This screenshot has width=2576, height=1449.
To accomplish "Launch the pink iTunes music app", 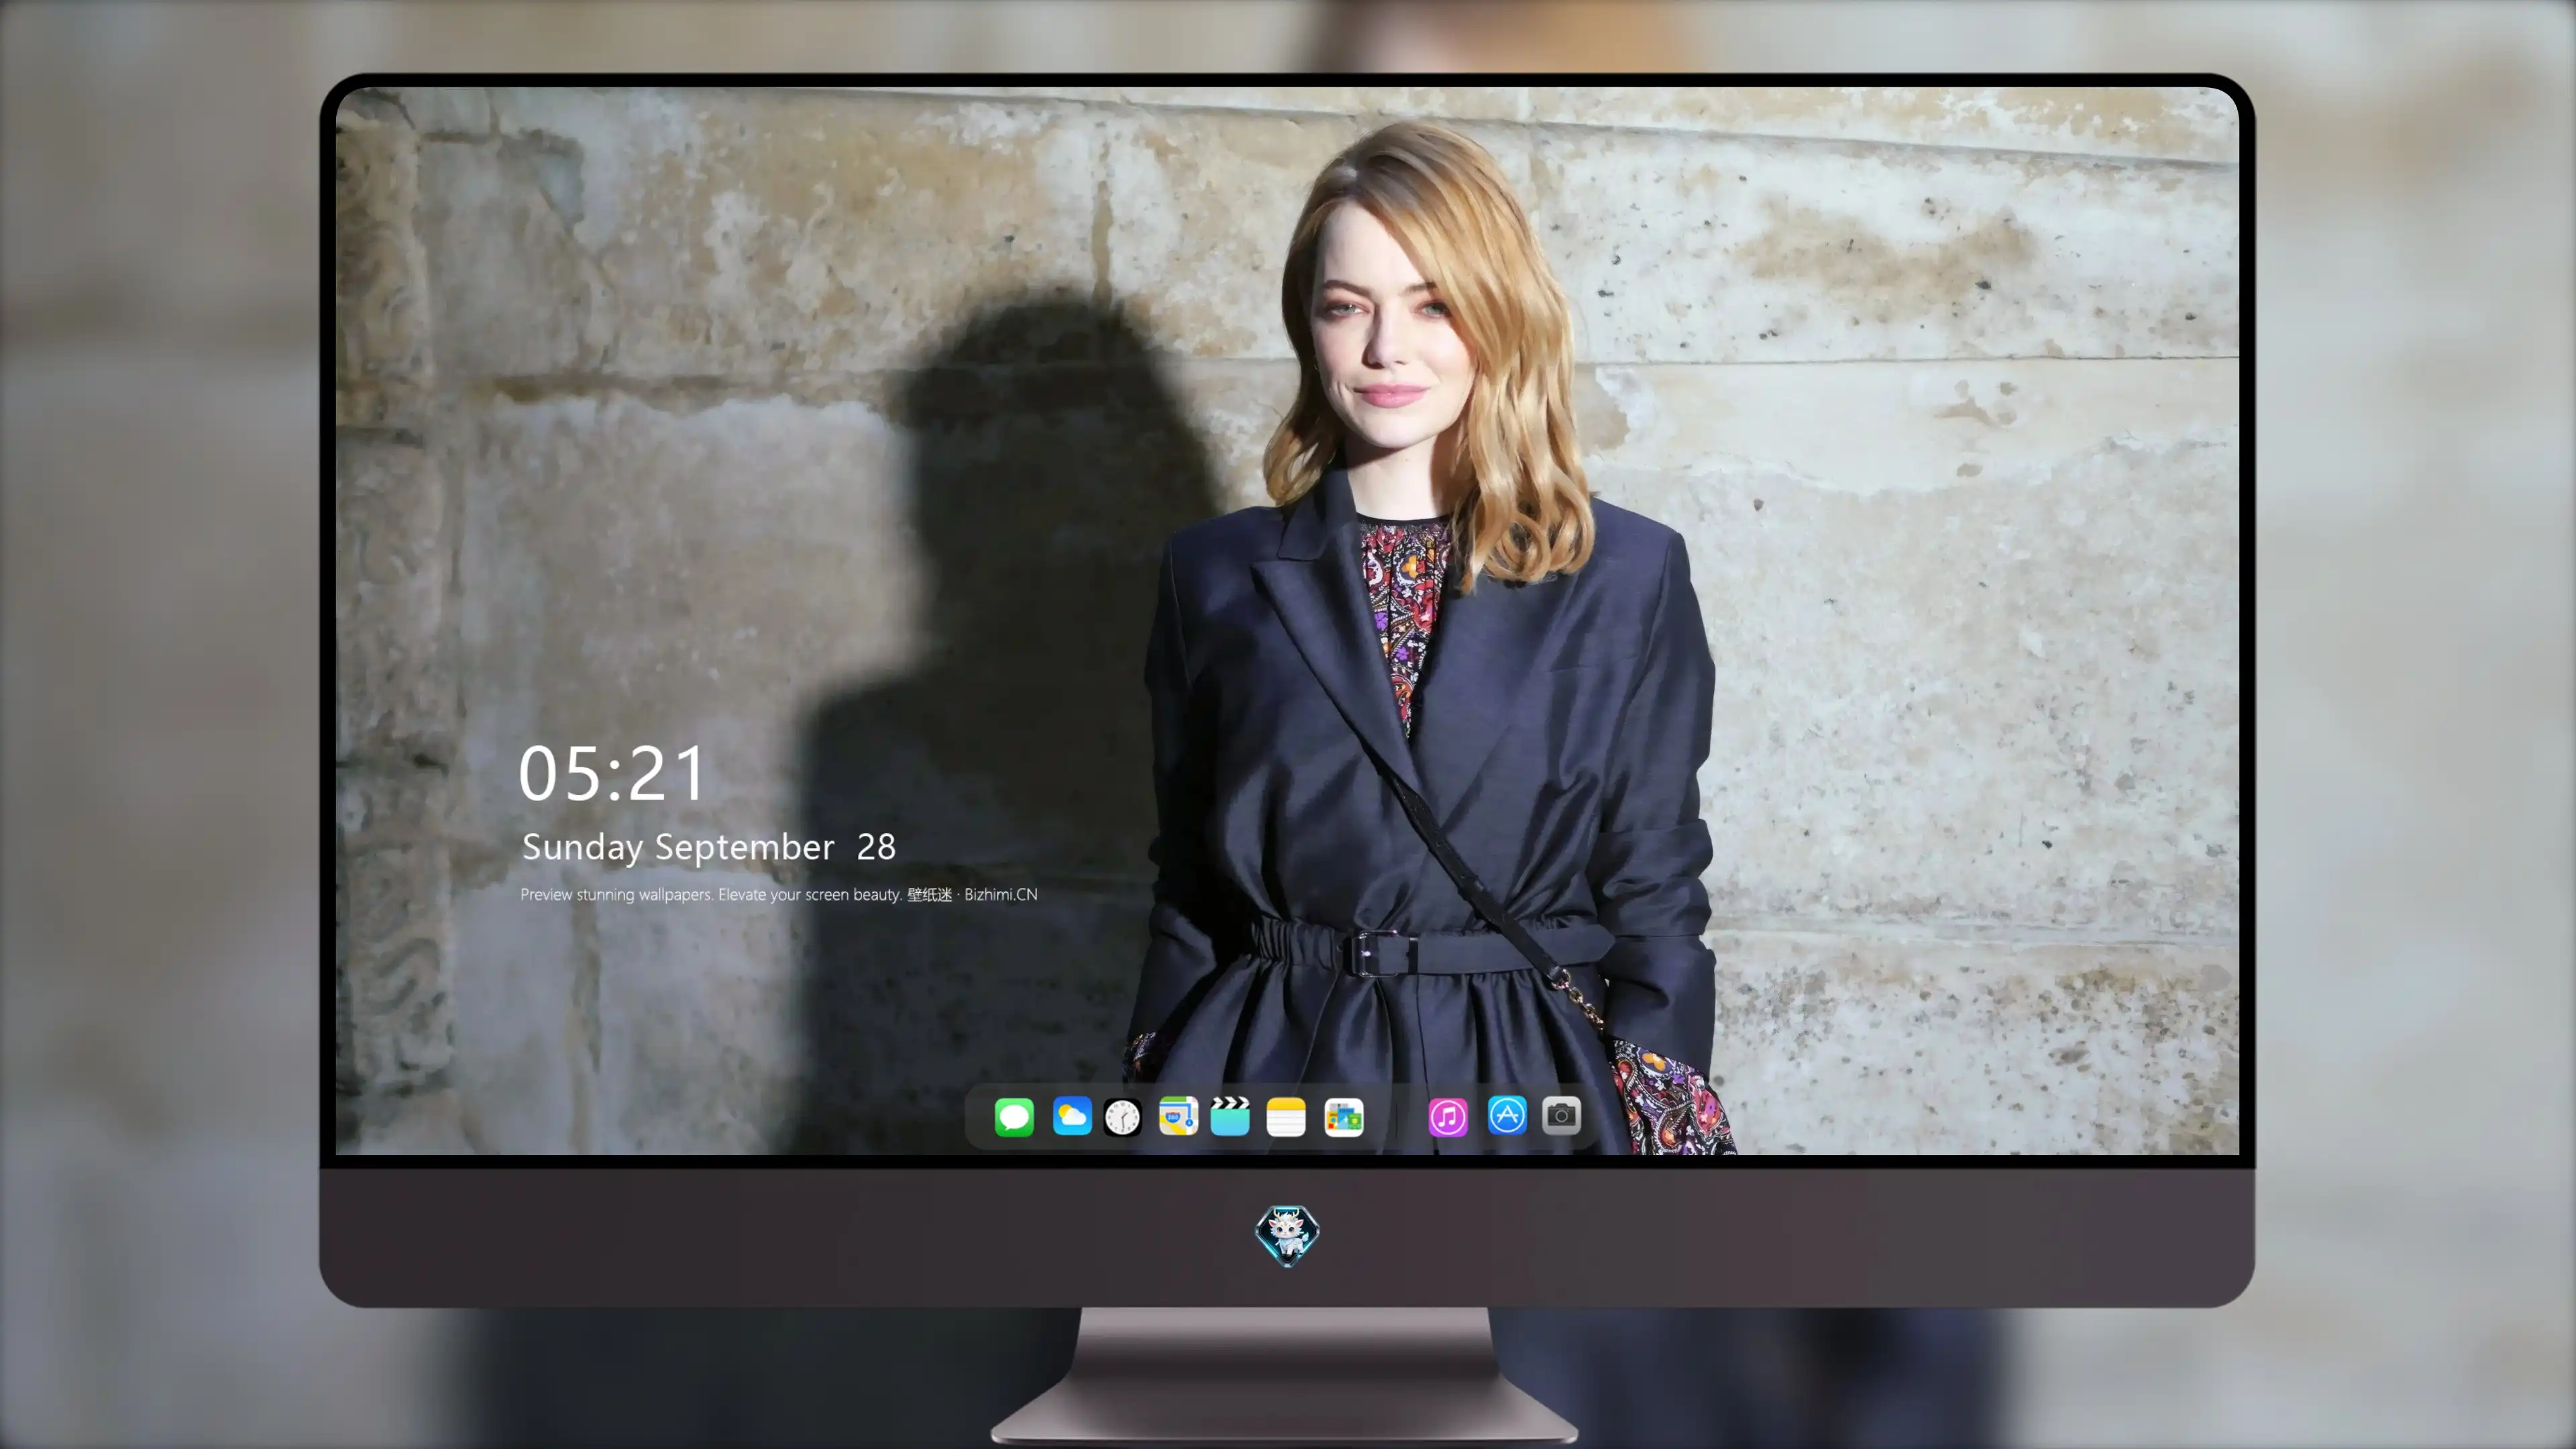I will [x=1448, y=1116].
